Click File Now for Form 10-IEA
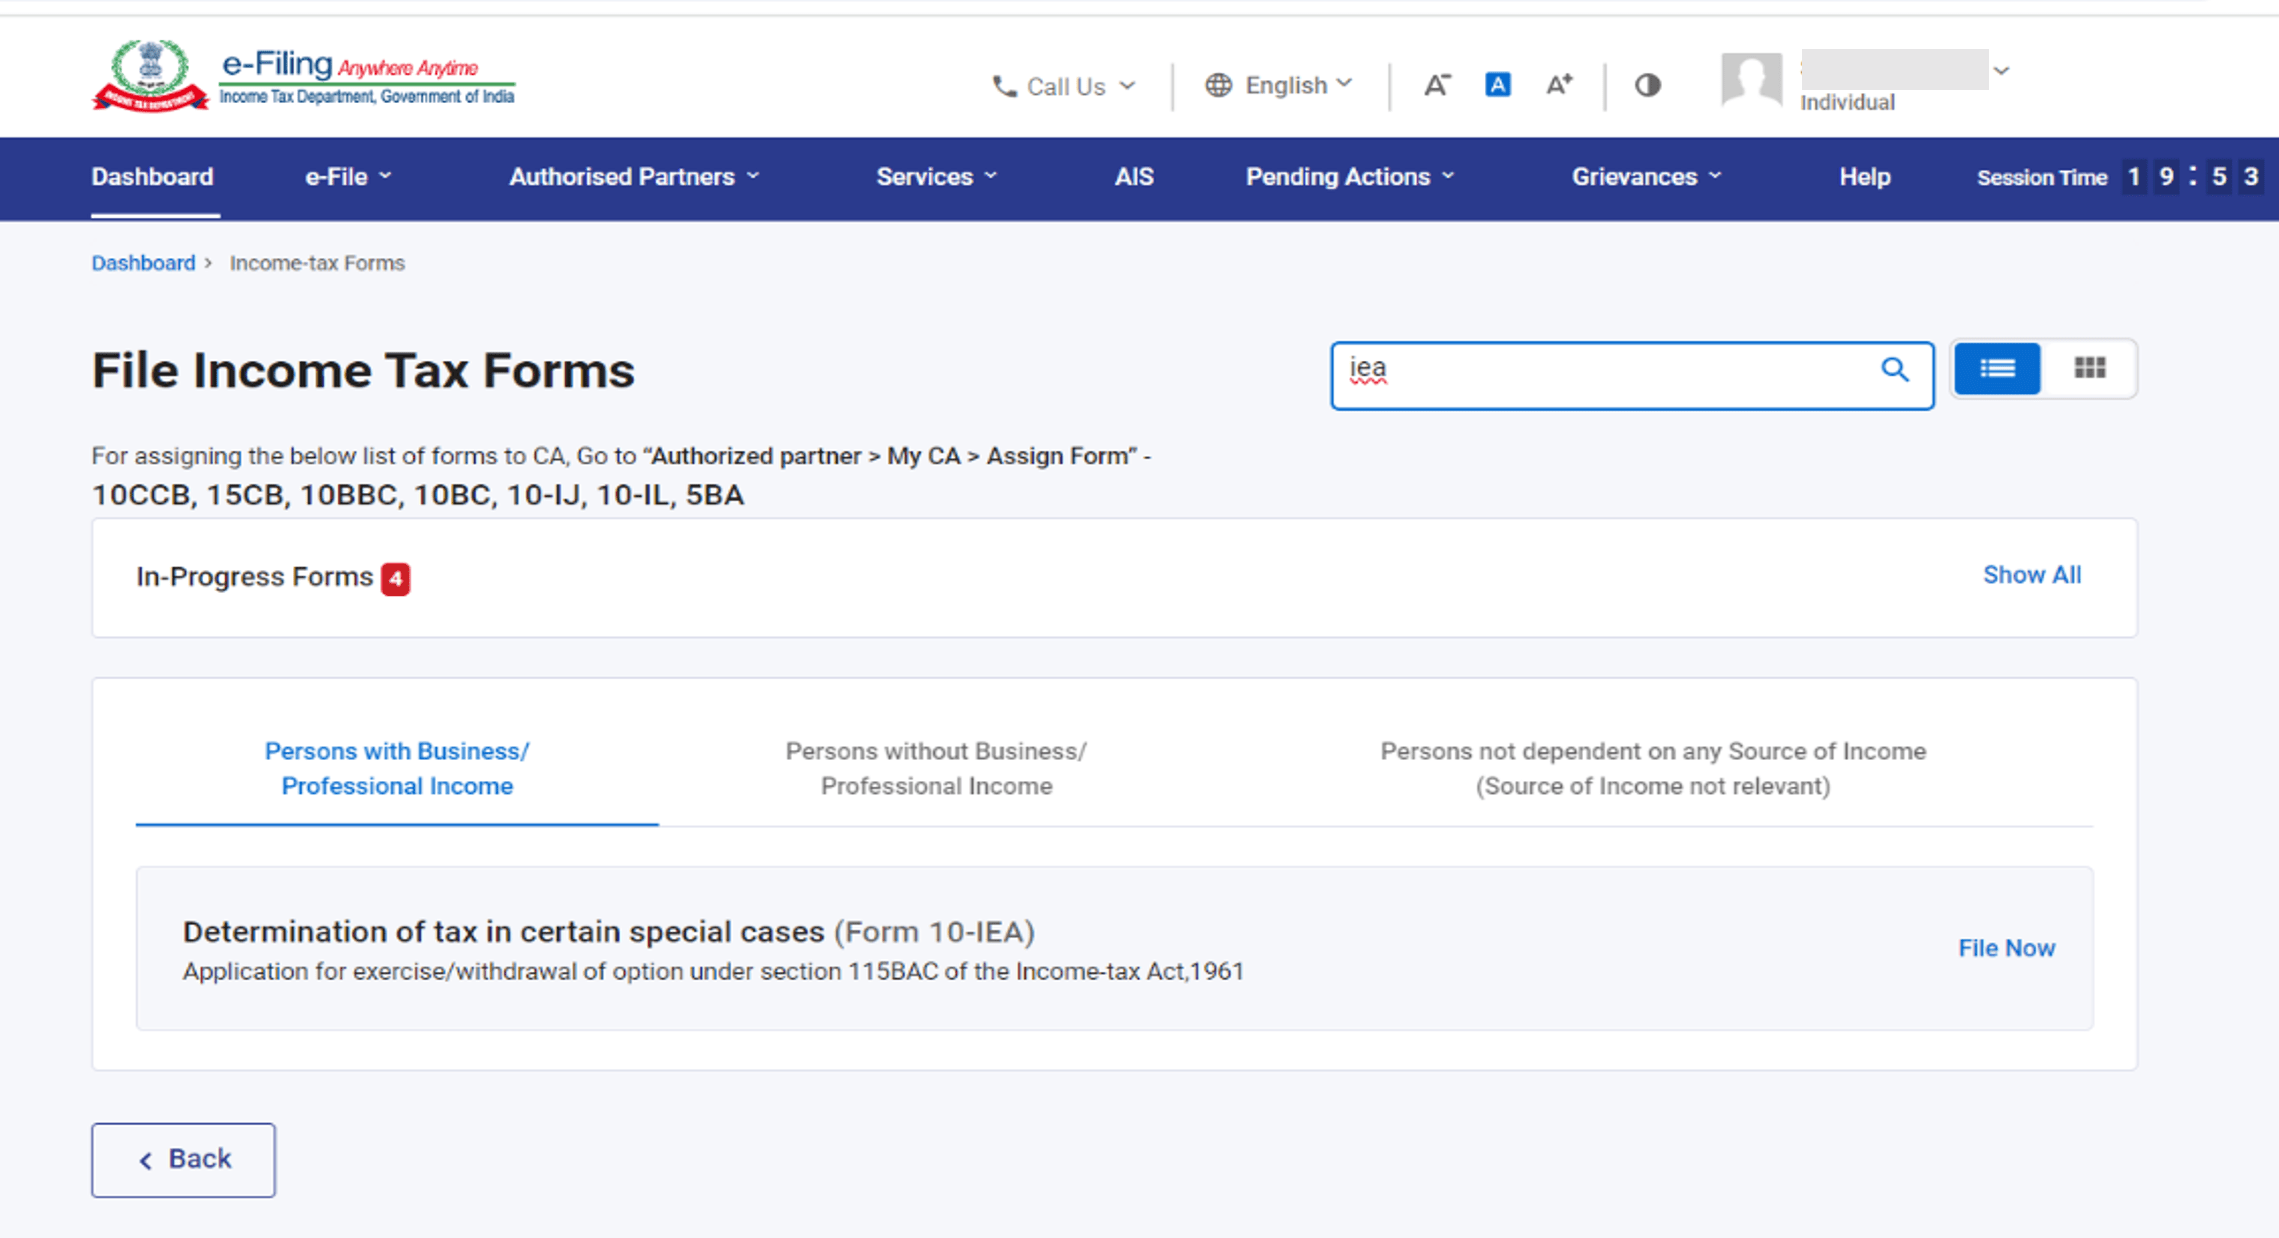The height and width of the screenshot is (1238, 2279). 2006,948
